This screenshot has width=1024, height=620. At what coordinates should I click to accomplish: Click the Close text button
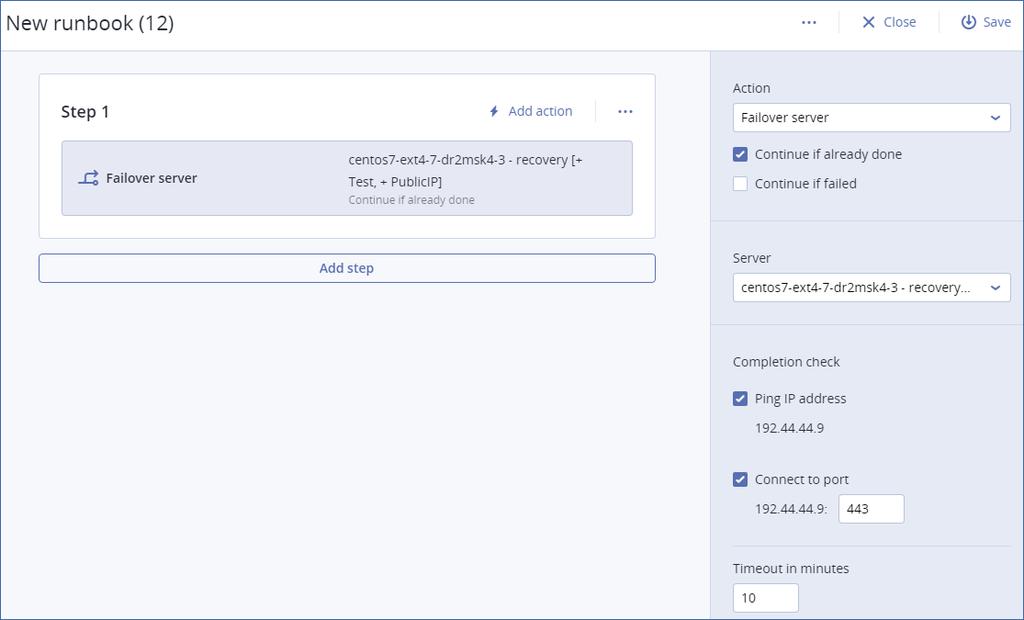(899, 22)
